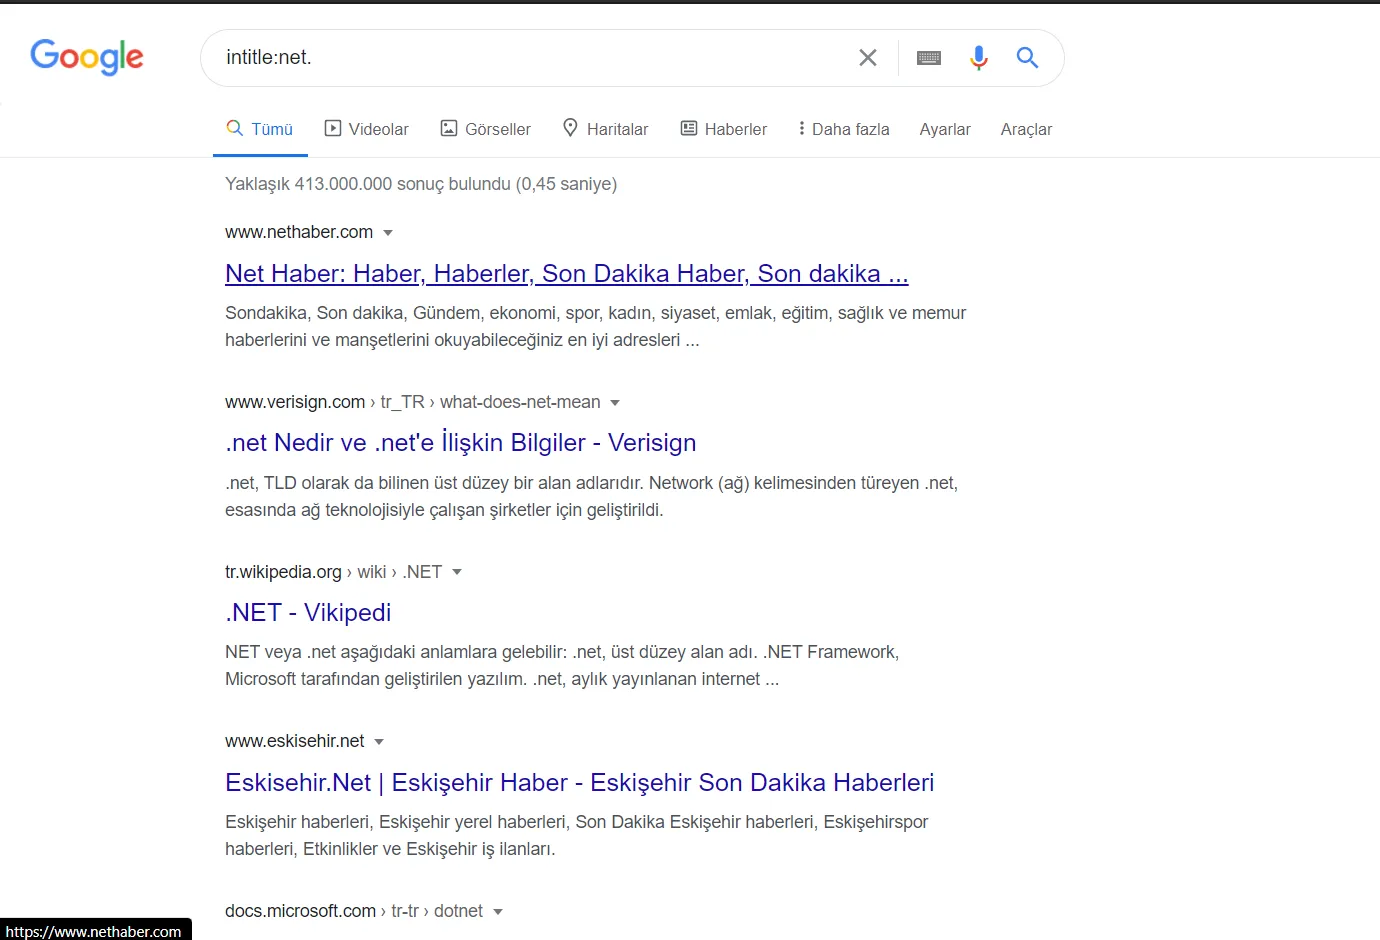Viewport: 1380px width, 940px height.
Task: Click the www.verisign.com breadcrumb URL
Action: pos(413,402)
